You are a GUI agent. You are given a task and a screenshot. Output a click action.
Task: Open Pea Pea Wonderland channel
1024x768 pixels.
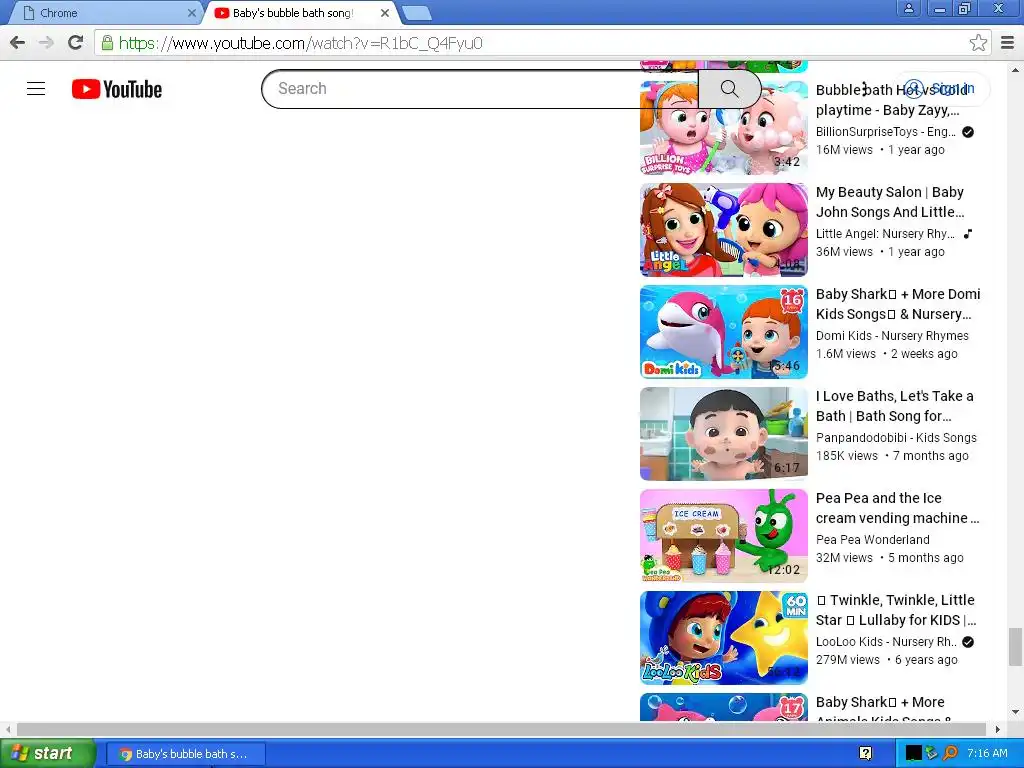pos(872,539)
